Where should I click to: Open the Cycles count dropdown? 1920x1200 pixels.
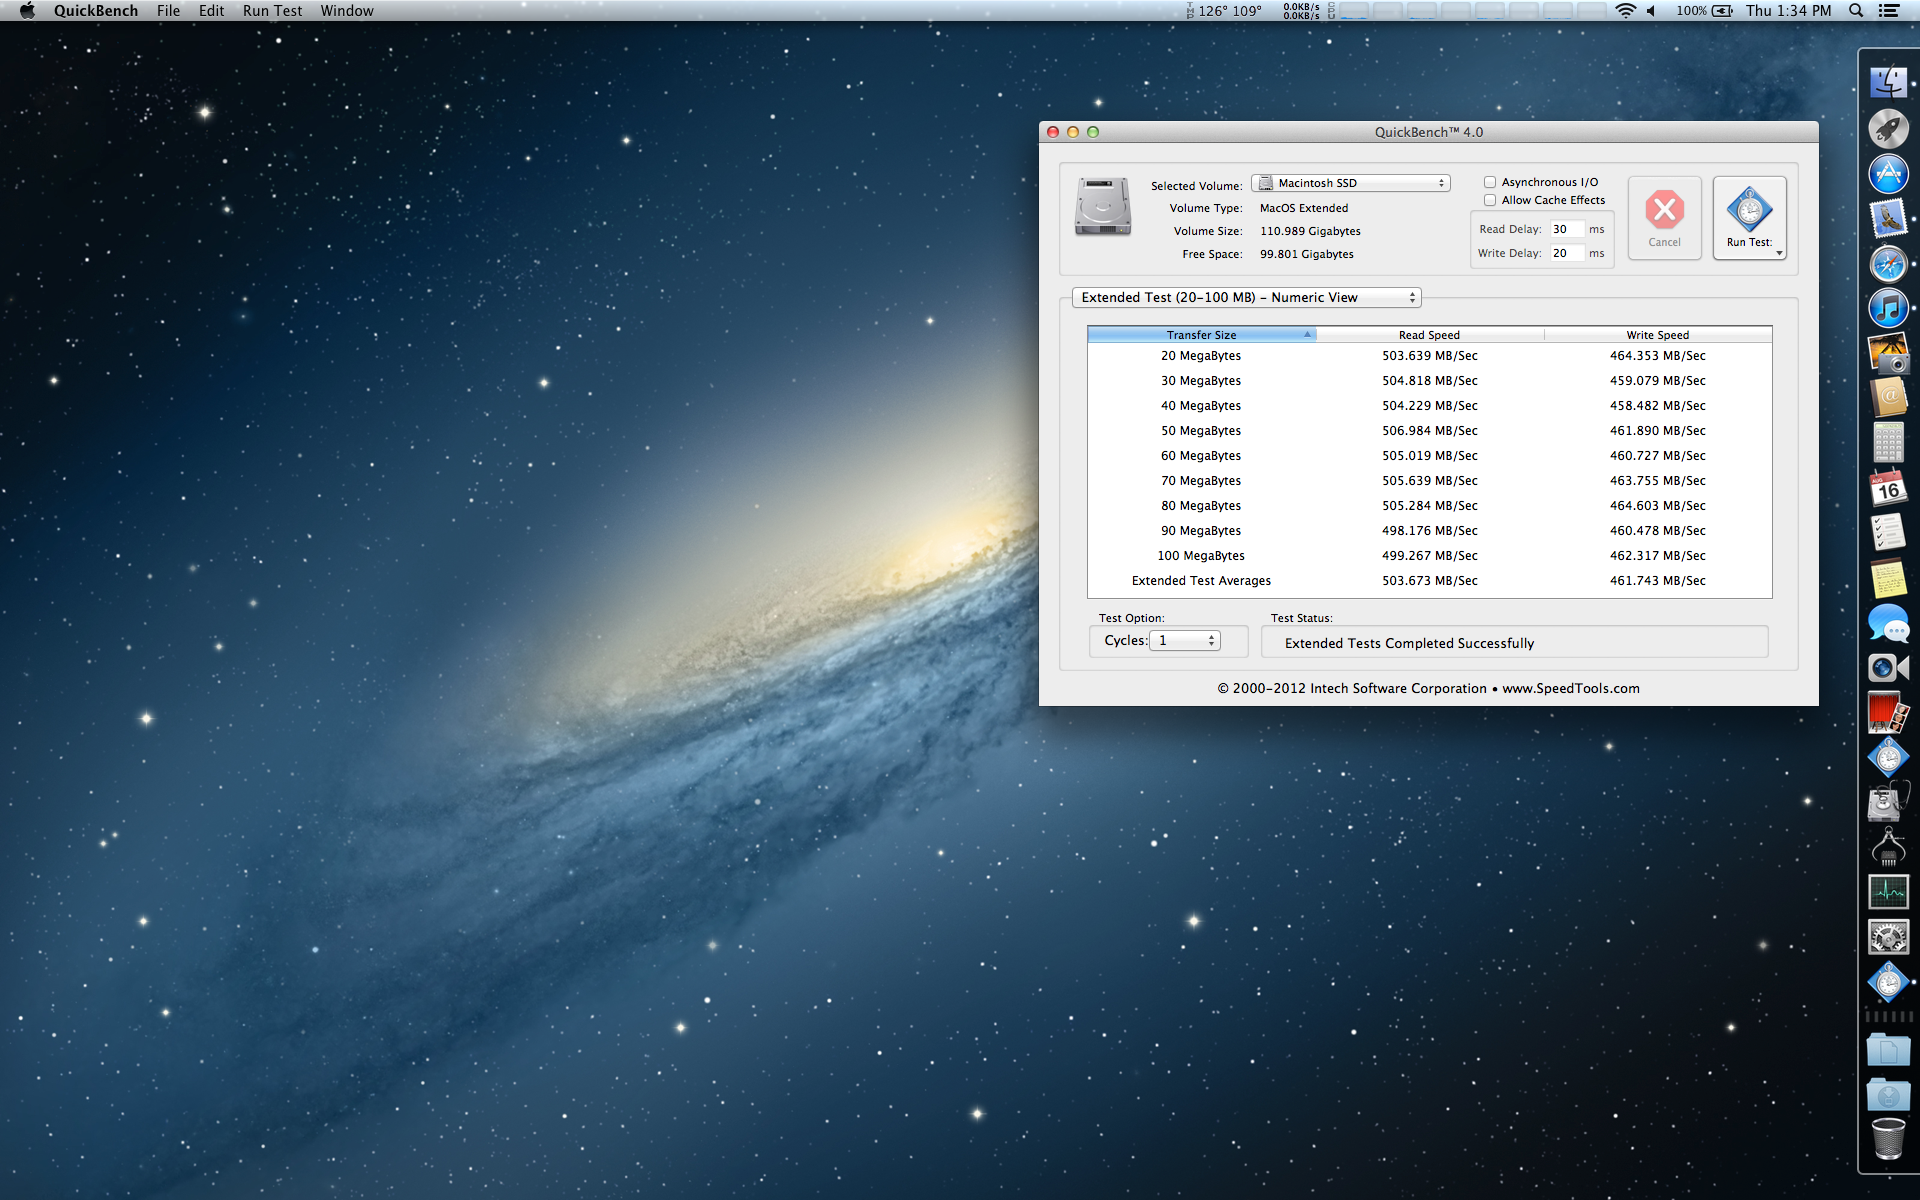tap(1185, 640)
